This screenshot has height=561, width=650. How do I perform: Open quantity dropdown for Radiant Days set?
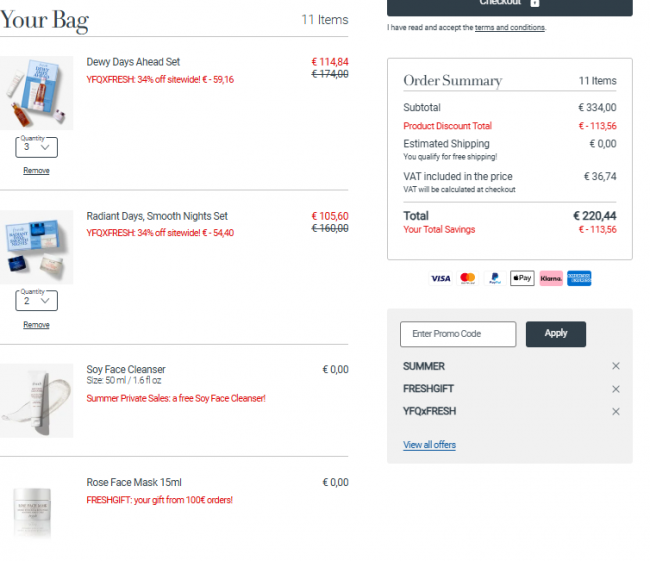click(36, 301)
